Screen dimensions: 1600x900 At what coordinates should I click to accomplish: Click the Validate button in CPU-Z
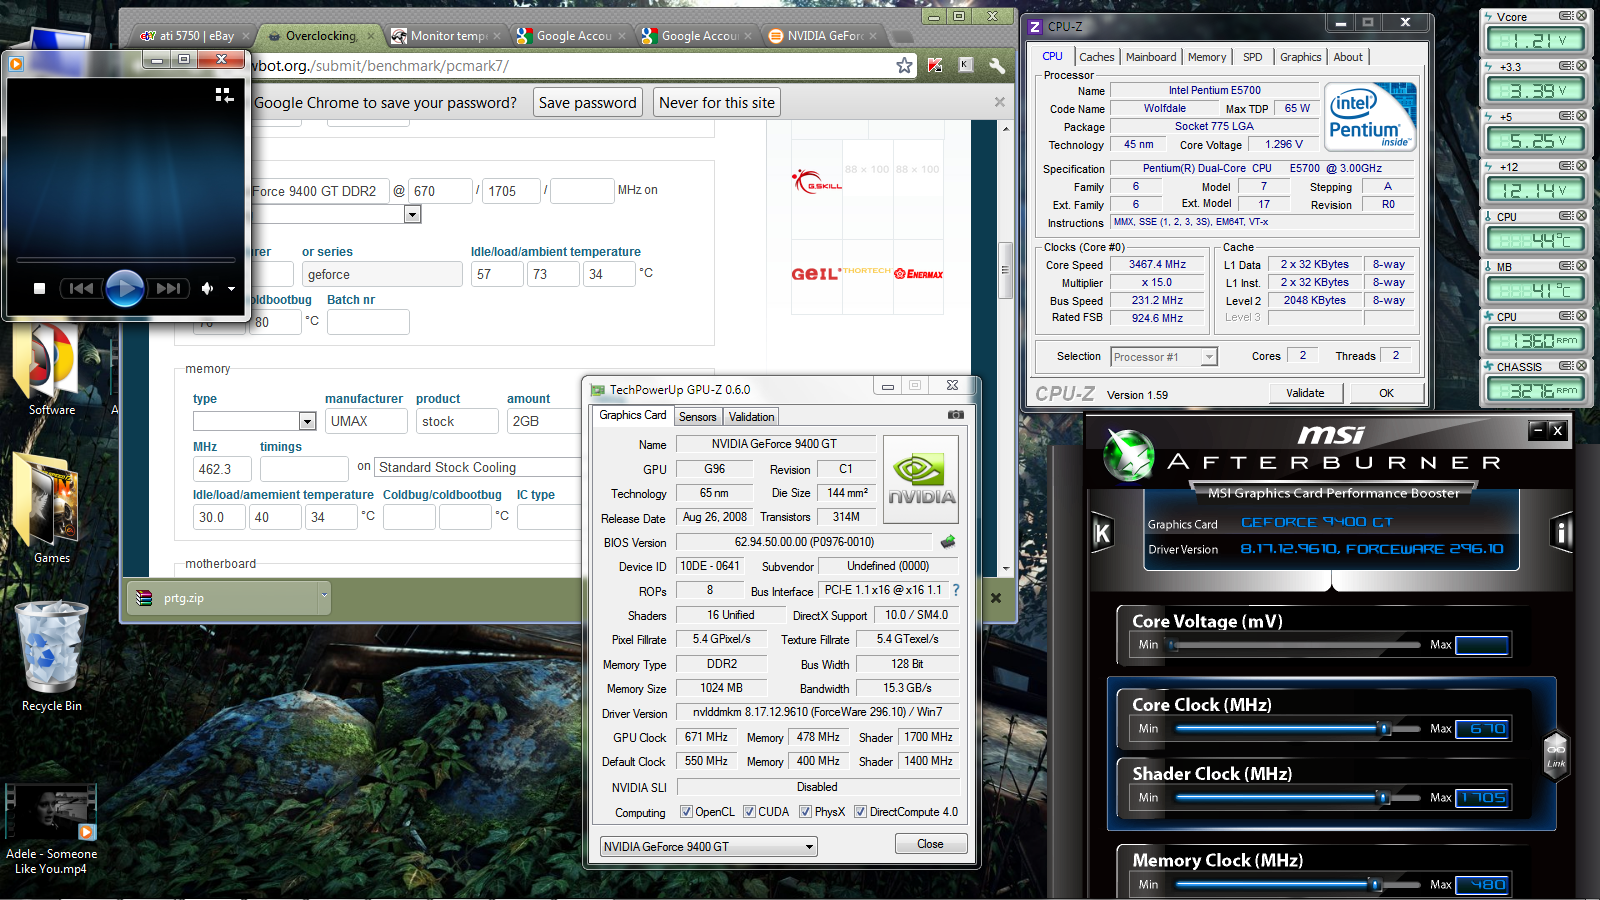(x=1305, y=393)
